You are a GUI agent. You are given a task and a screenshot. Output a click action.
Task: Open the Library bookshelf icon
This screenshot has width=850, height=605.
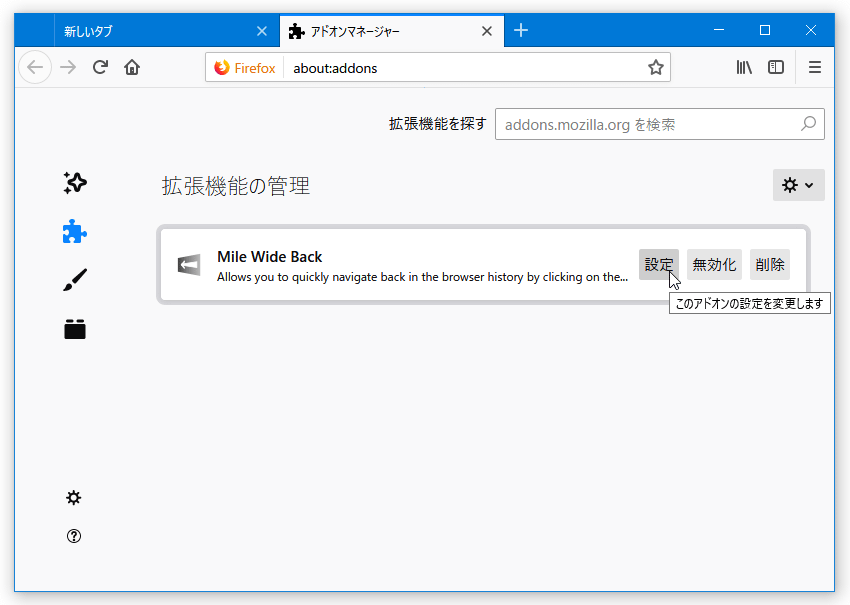[744, 67]
